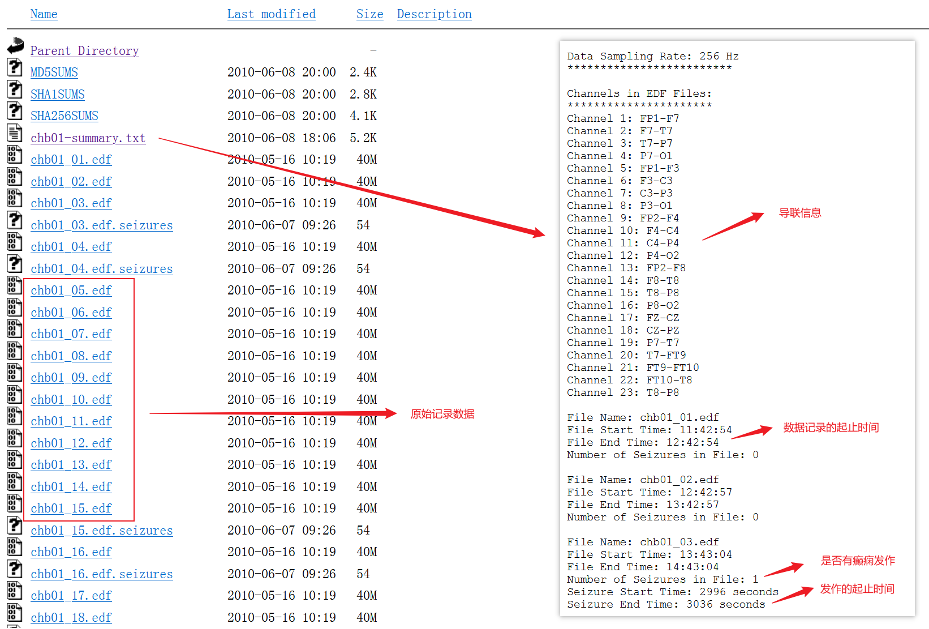Click the binary file icon beside chb01_02.edf
The height and width of the screenshot is (629, 929).
[x=15, y=177]
